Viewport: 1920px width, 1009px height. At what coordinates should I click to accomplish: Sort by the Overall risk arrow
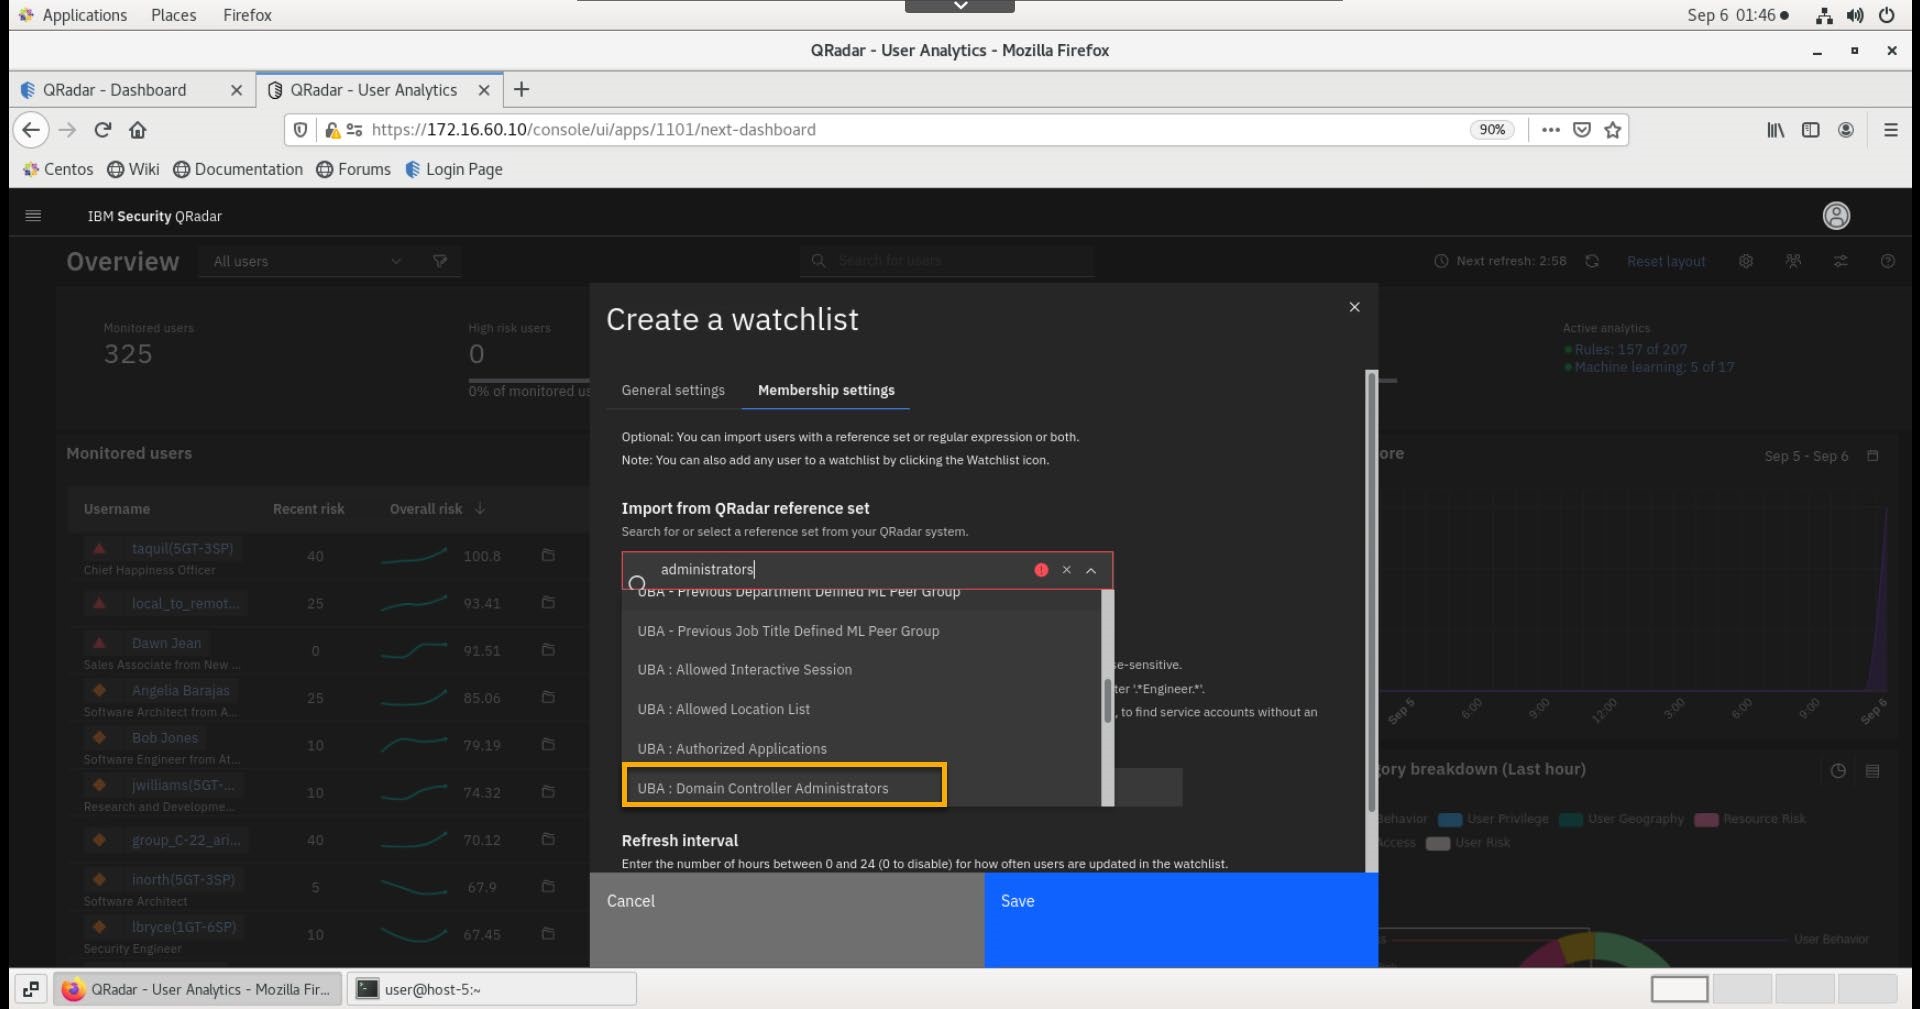pos(480,509)
